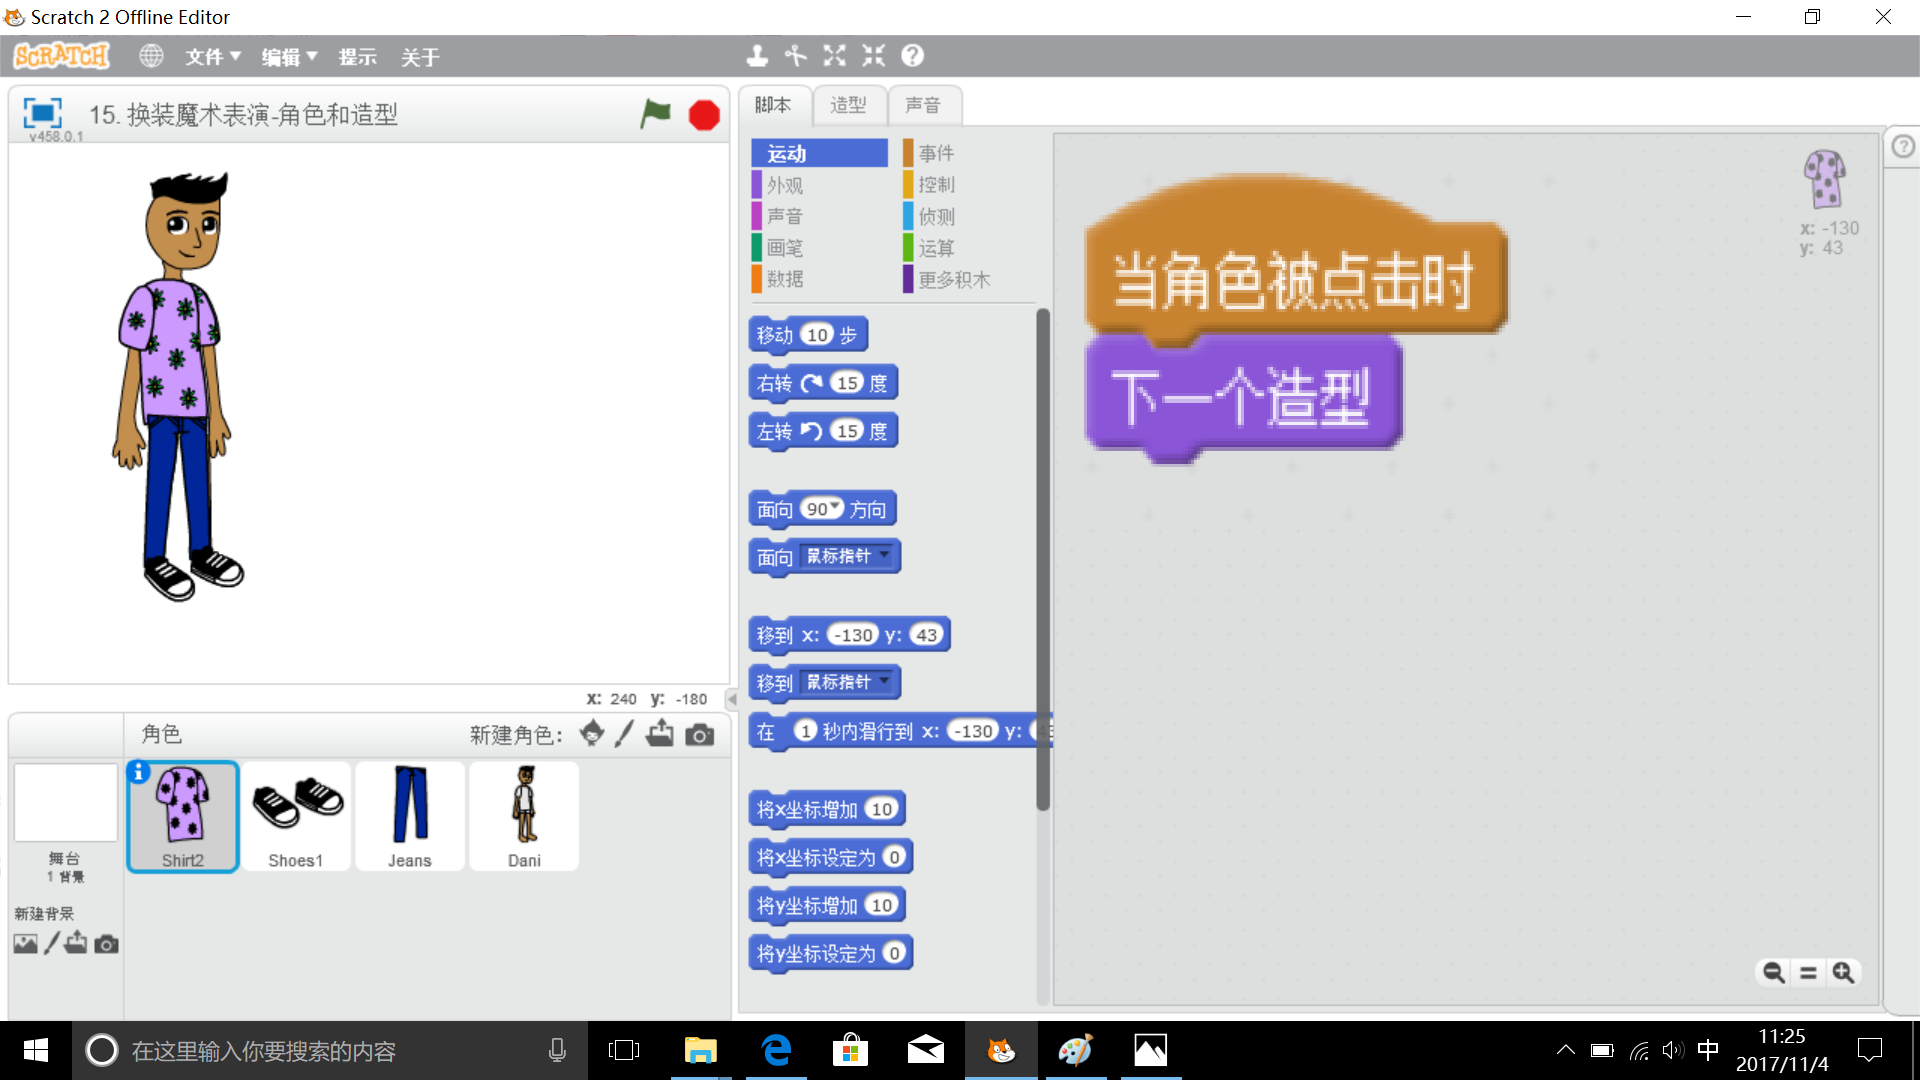Click the globe language icon
1920x1080 pixels.
point(151,56)
